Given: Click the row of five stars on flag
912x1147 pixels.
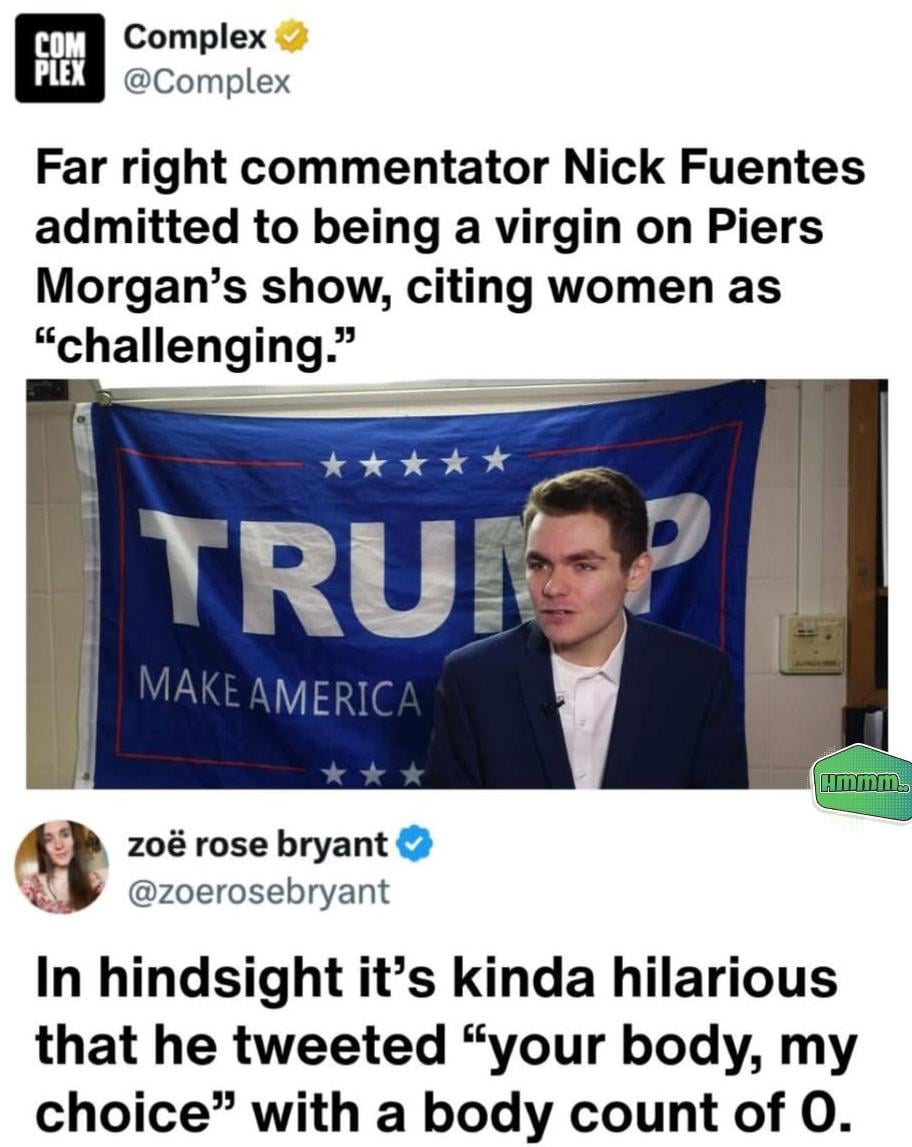Looking at the screenshot, I should [x=415, y=461].
